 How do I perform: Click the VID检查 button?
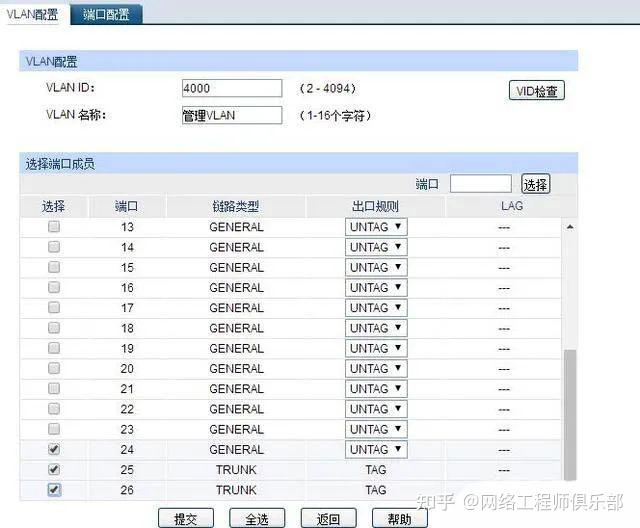point(537,91)
